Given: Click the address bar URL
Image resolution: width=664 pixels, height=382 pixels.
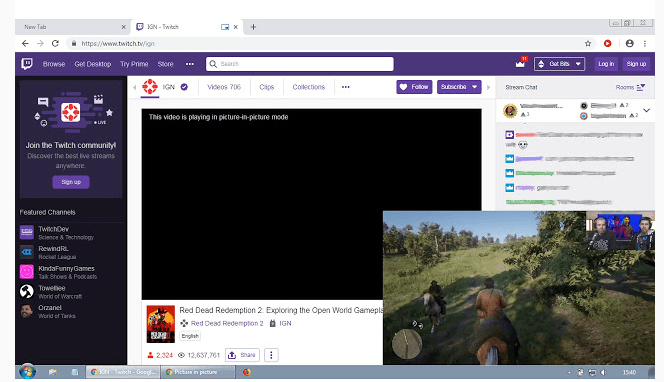Looking at the screenshot, I should tap(118, 43).
